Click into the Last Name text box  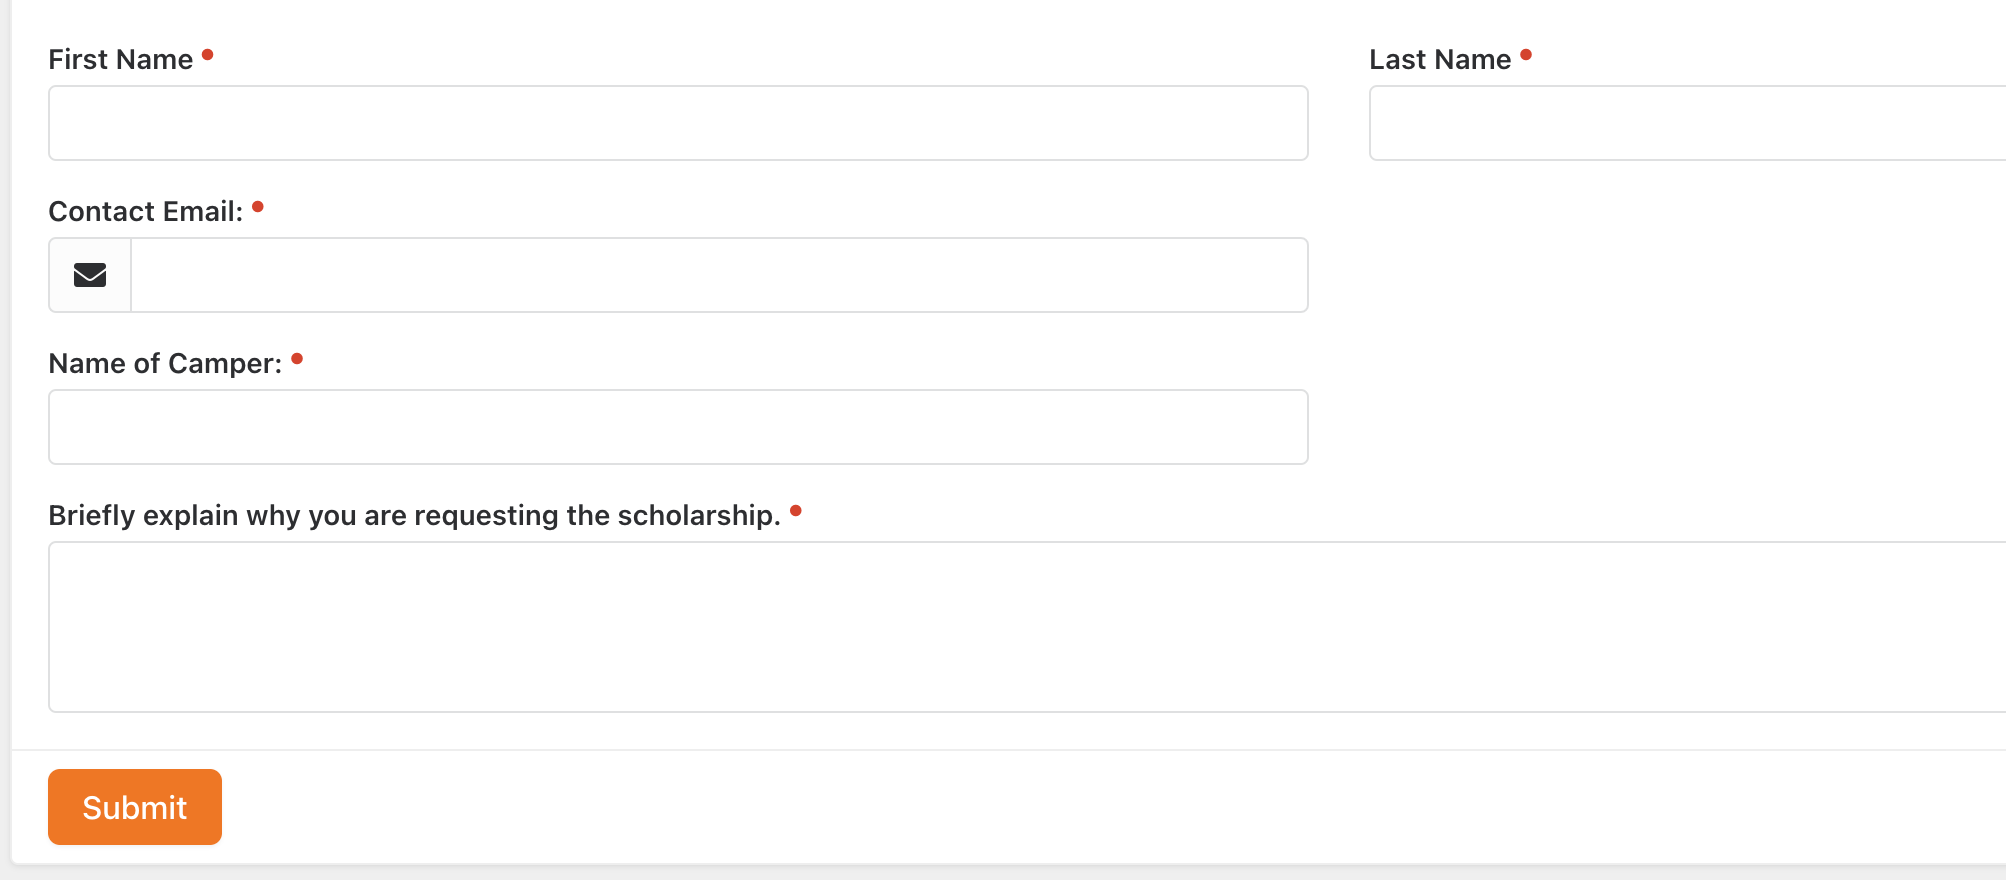pos(1686,123)
